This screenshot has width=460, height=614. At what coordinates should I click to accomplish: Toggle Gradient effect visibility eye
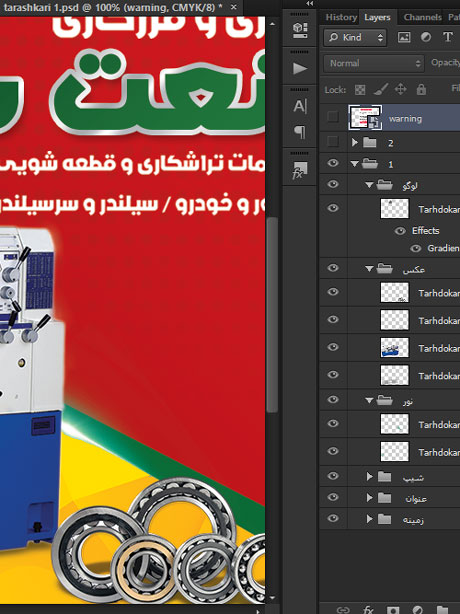(416, 248)
